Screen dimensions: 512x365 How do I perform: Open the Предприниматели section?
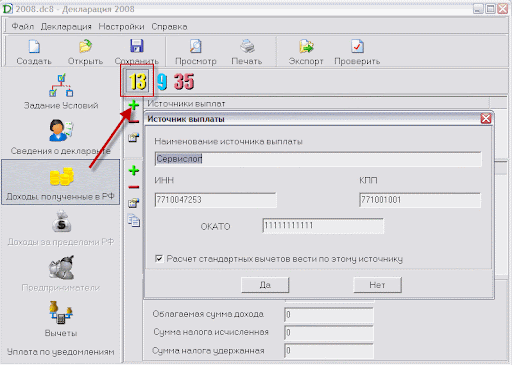[61, 273]
